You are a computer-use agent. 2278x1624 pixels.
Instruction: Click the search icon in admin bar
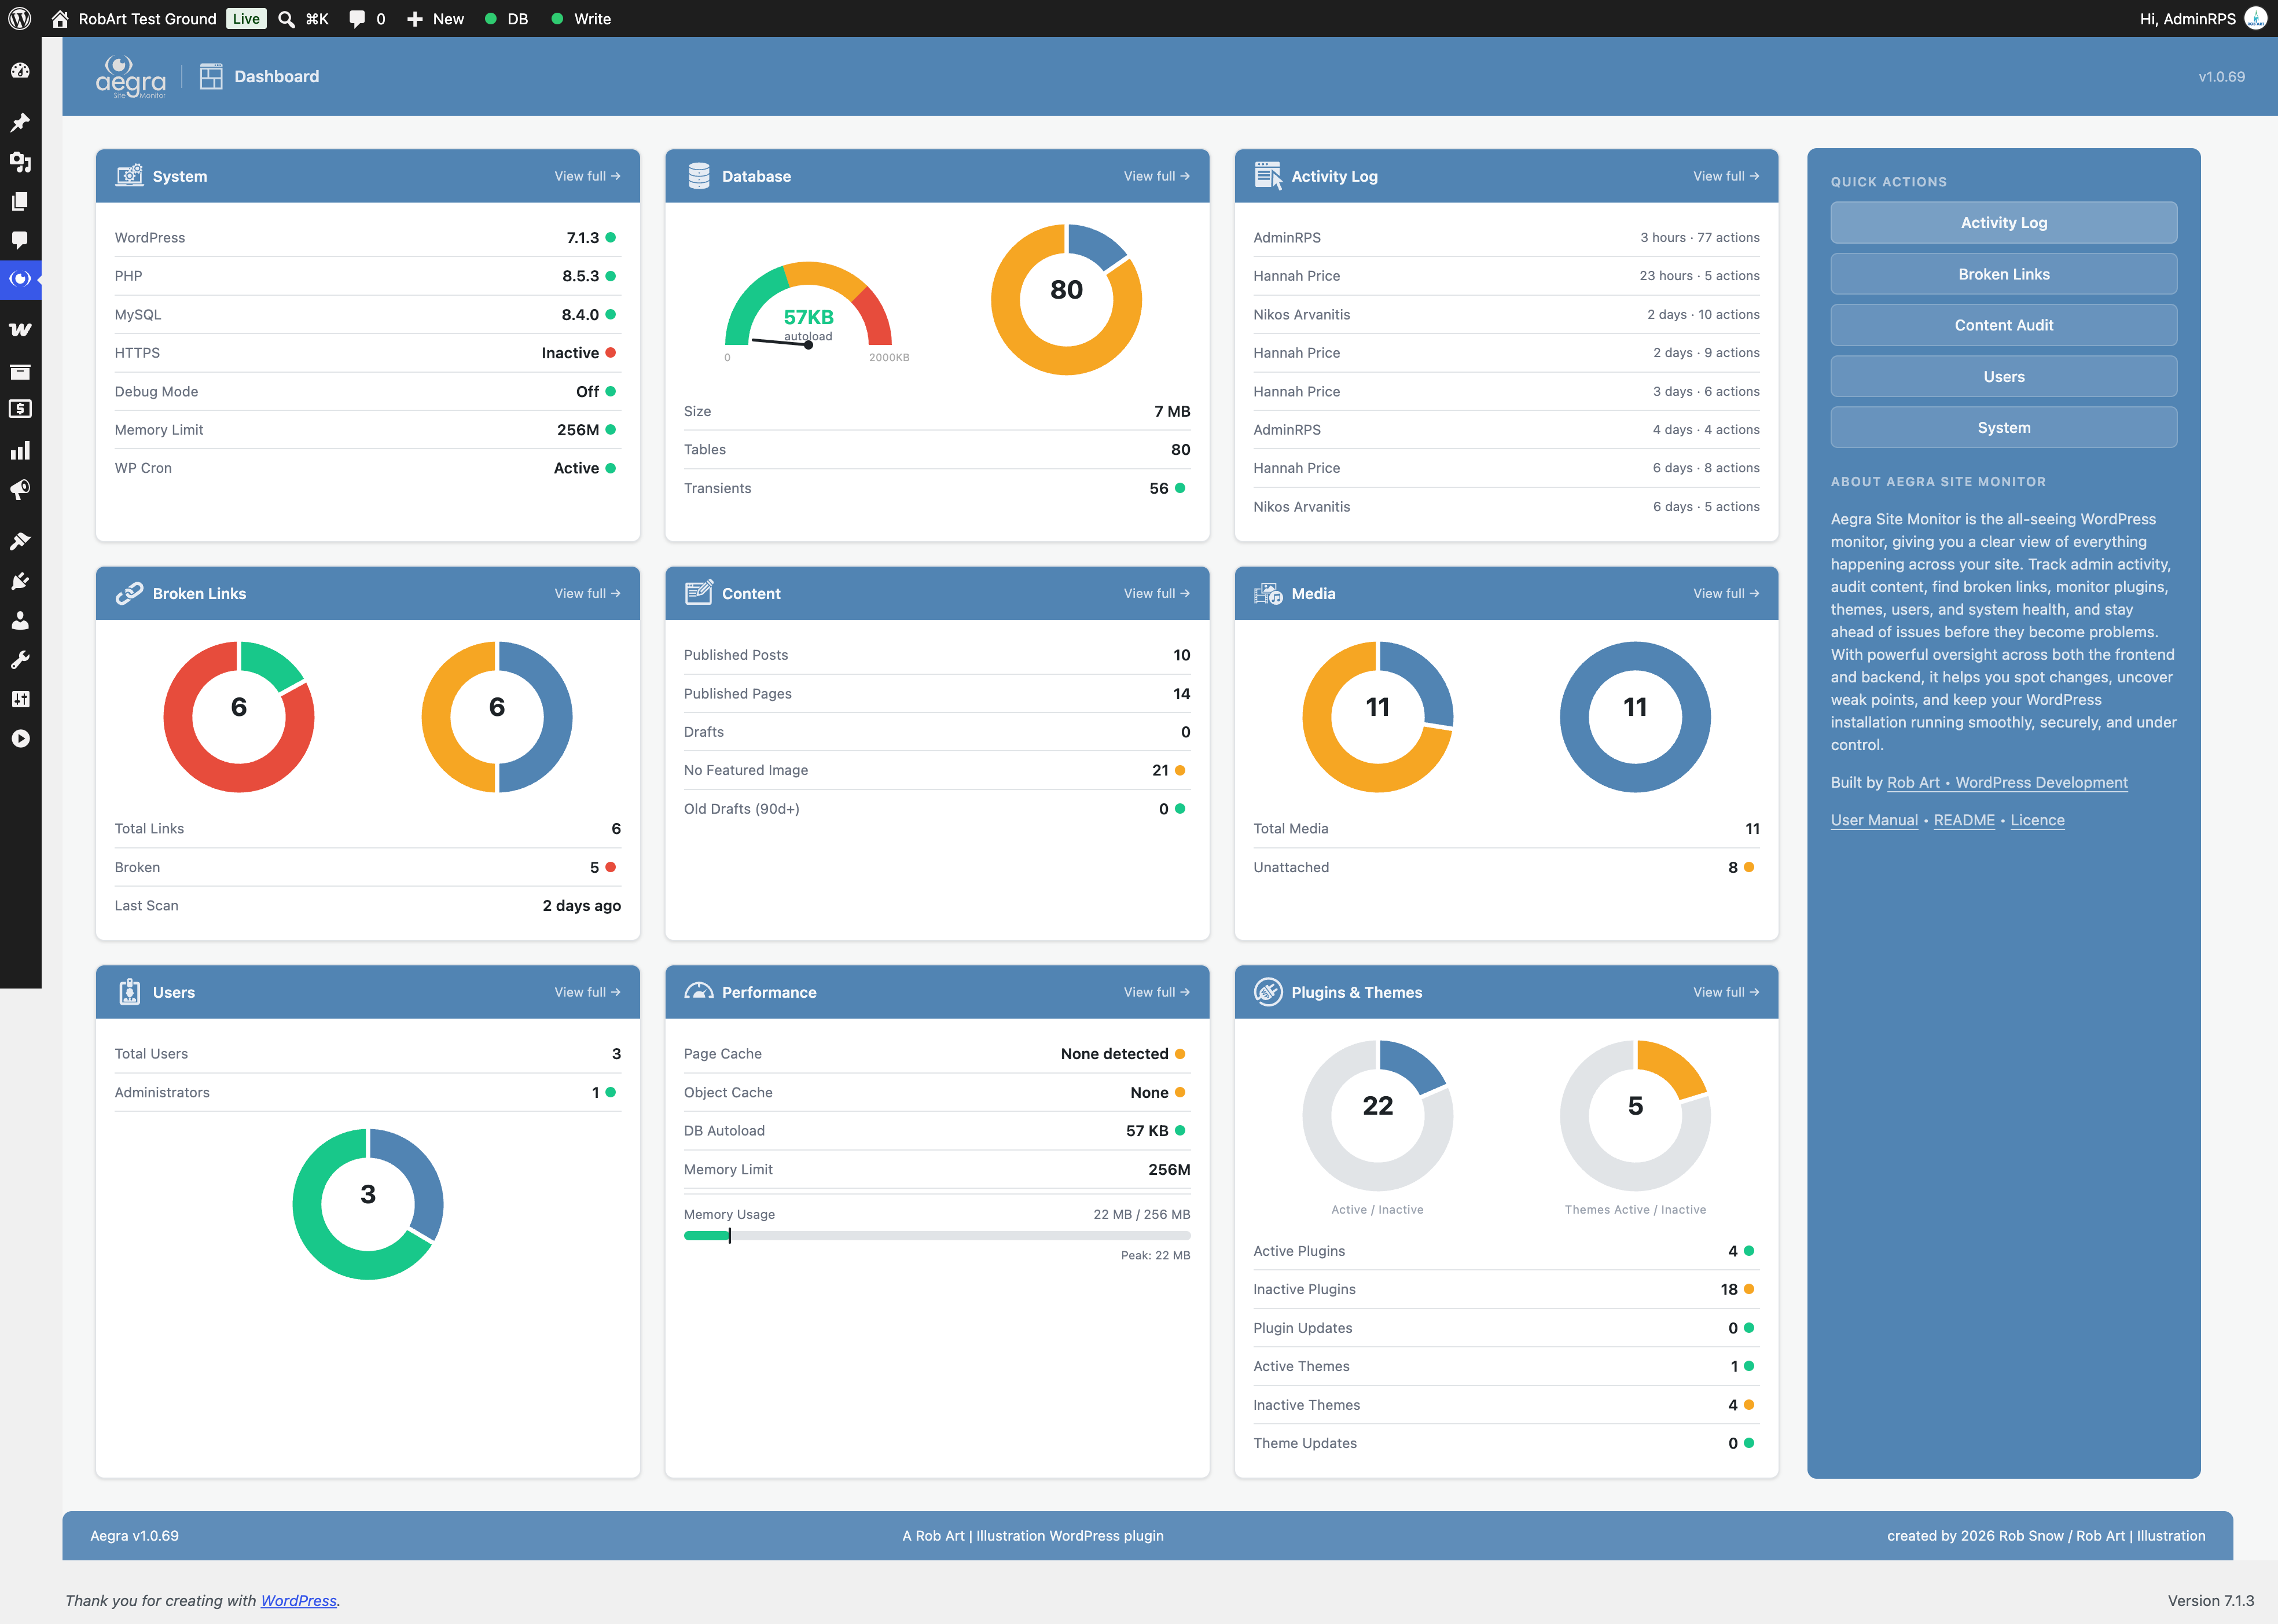click(286, 19)
